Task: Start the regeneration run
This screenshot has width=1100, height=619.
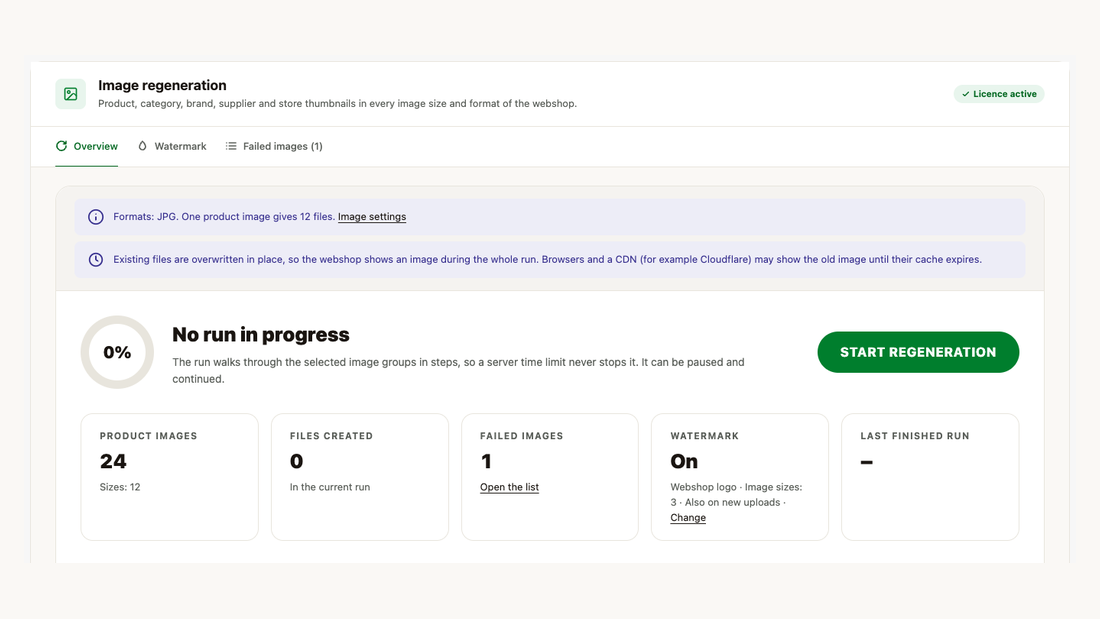Action: (x=918, y=352)
